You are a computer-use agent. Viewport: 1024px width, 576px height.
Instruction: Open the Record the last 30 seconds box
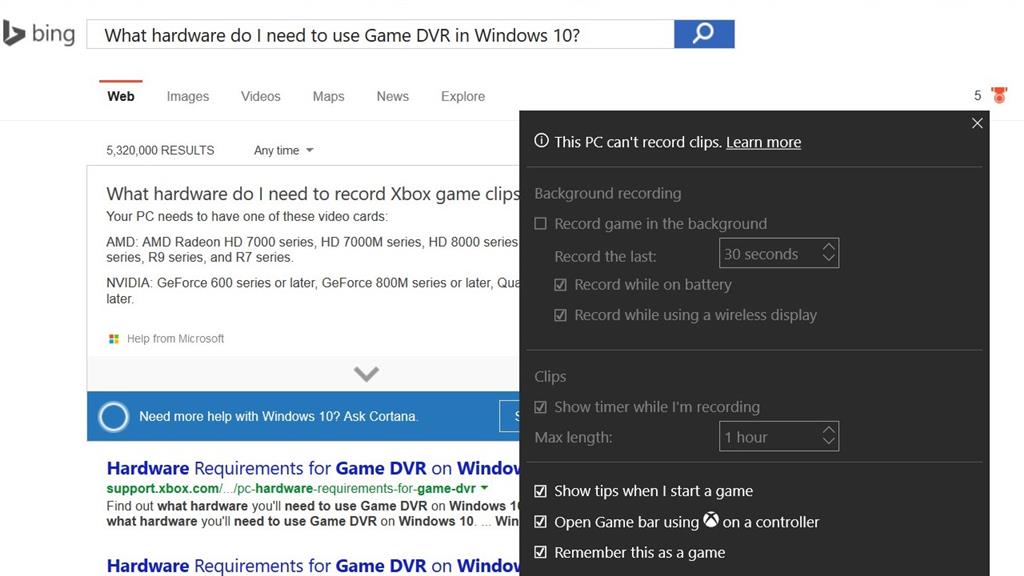click(x=778, y=253)
